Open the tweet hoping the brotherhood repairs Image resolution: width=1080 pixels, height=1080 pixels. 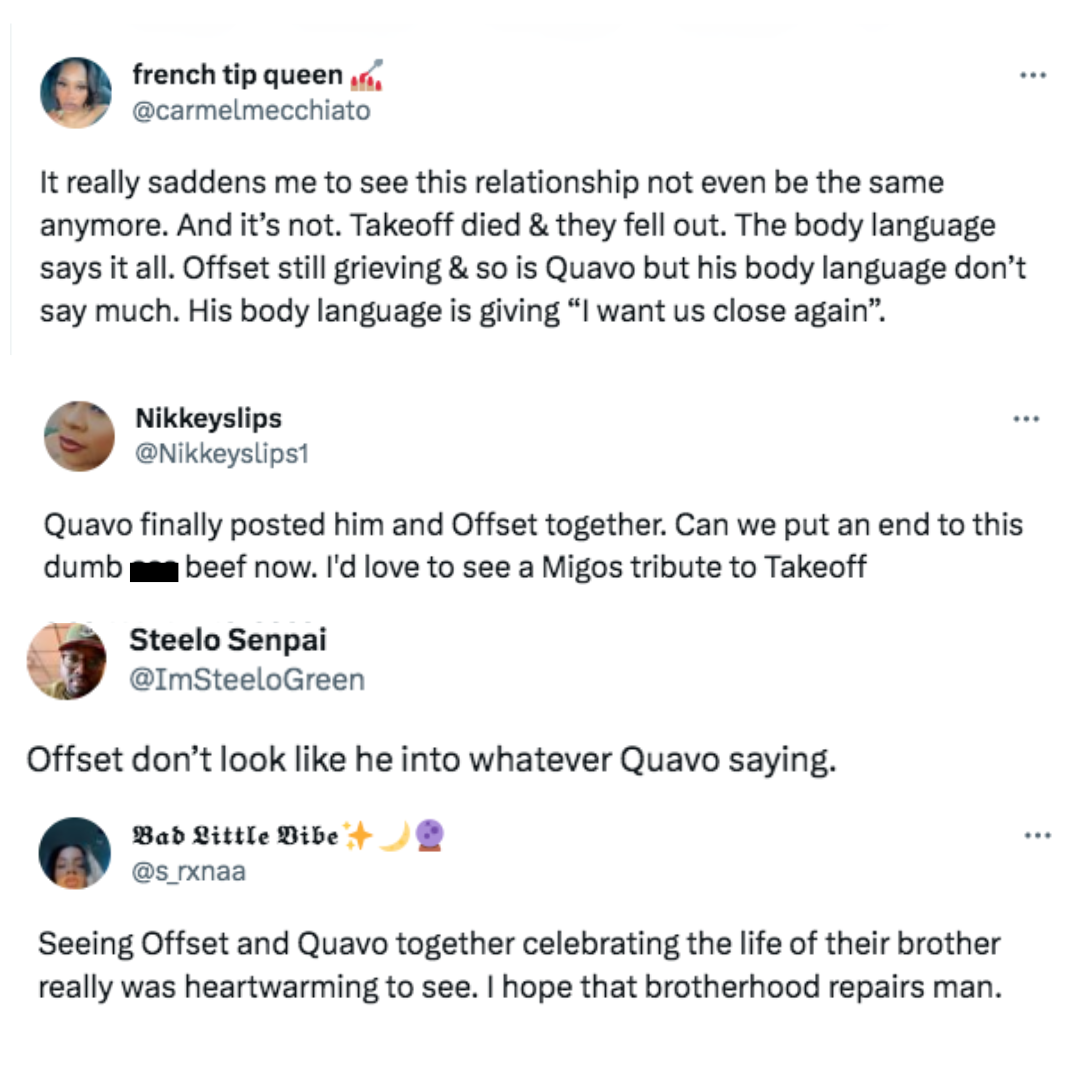pyautogui.click(x=519, y=965)
